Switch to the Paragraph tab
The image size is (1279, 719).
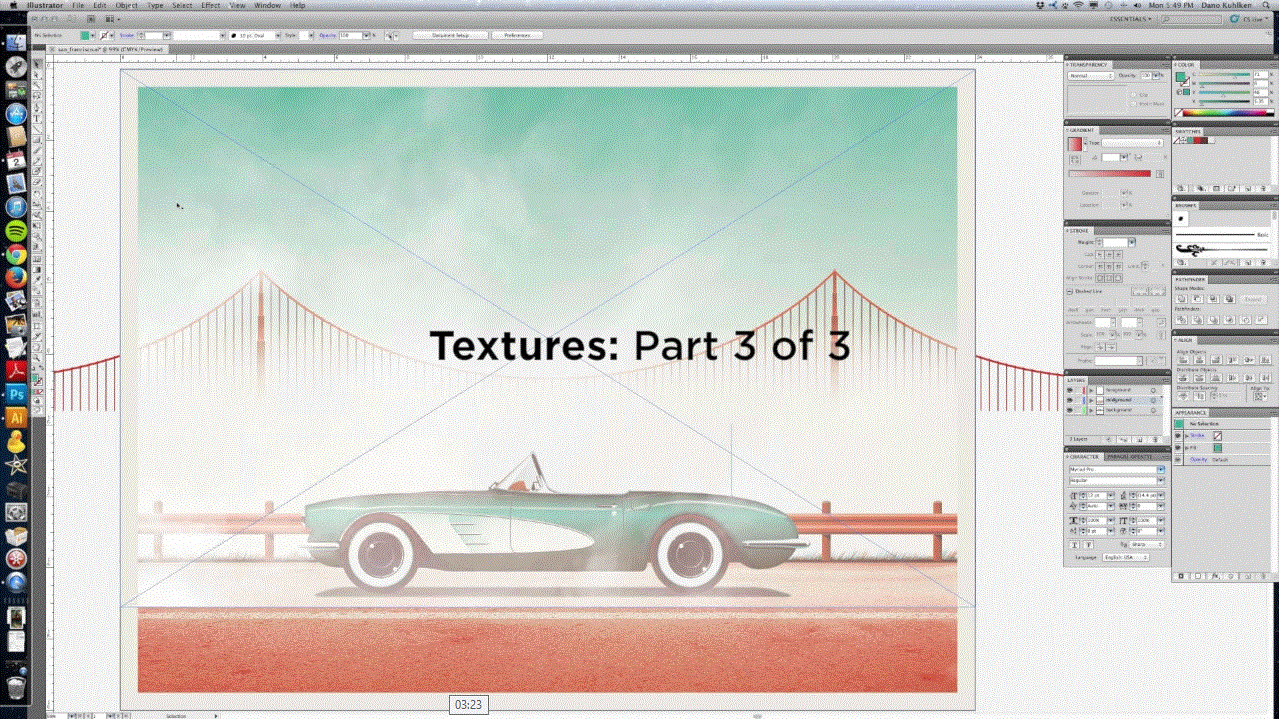point(1118,457)
